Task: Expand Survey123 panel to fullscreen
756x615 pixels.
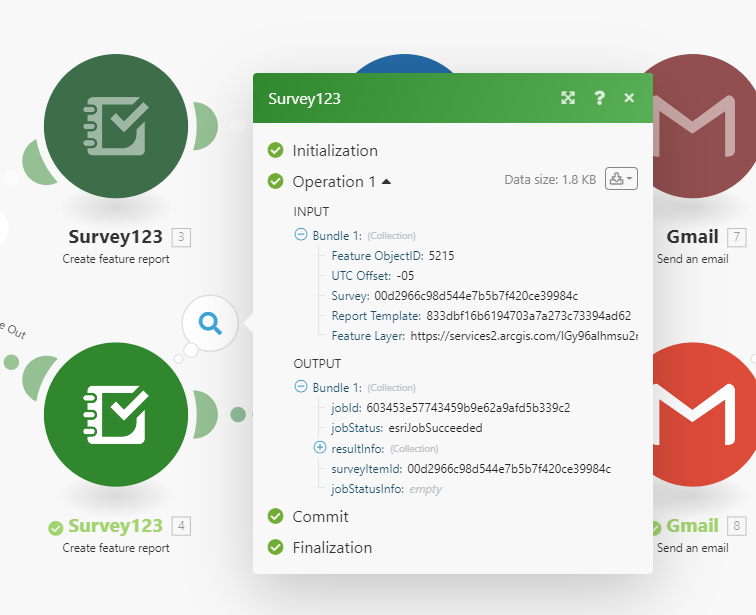Action: tap(568, 98)
